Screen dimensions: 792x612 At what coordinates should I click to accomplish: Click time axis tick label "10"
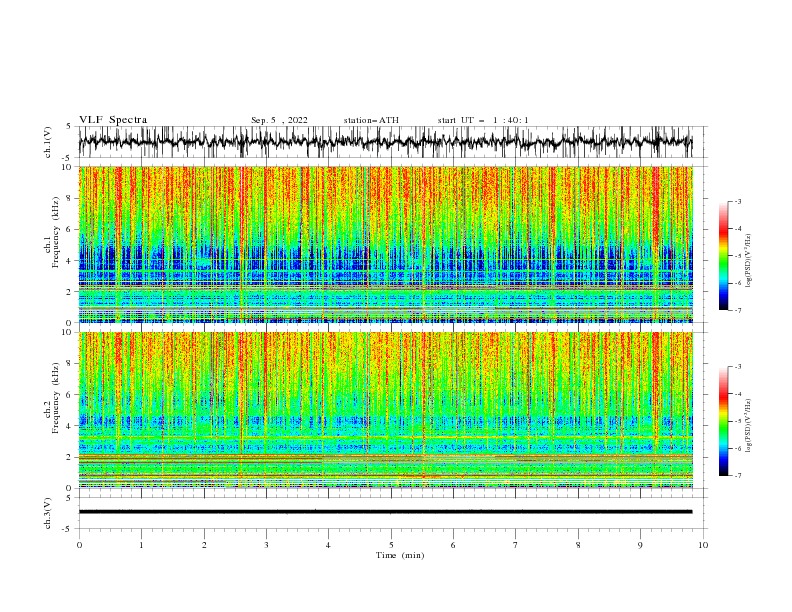703,545
